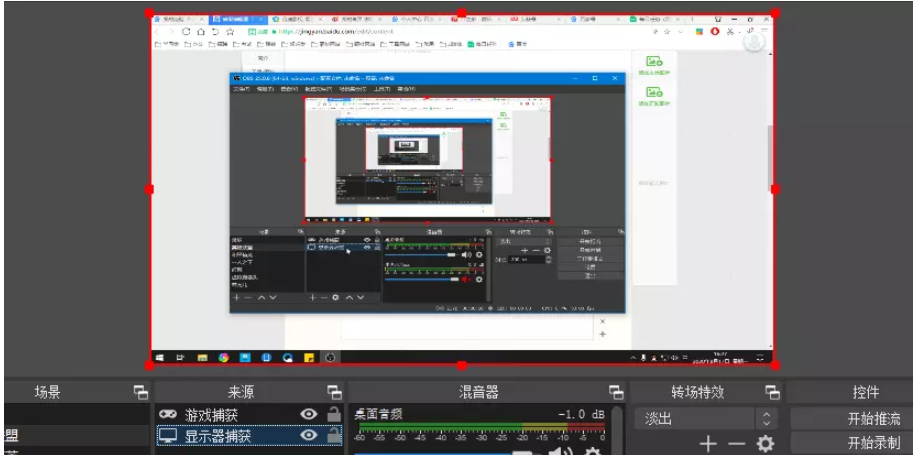Click the bookmark star in browser toolbar
The image size is (914, 455).
click(230, 31)
